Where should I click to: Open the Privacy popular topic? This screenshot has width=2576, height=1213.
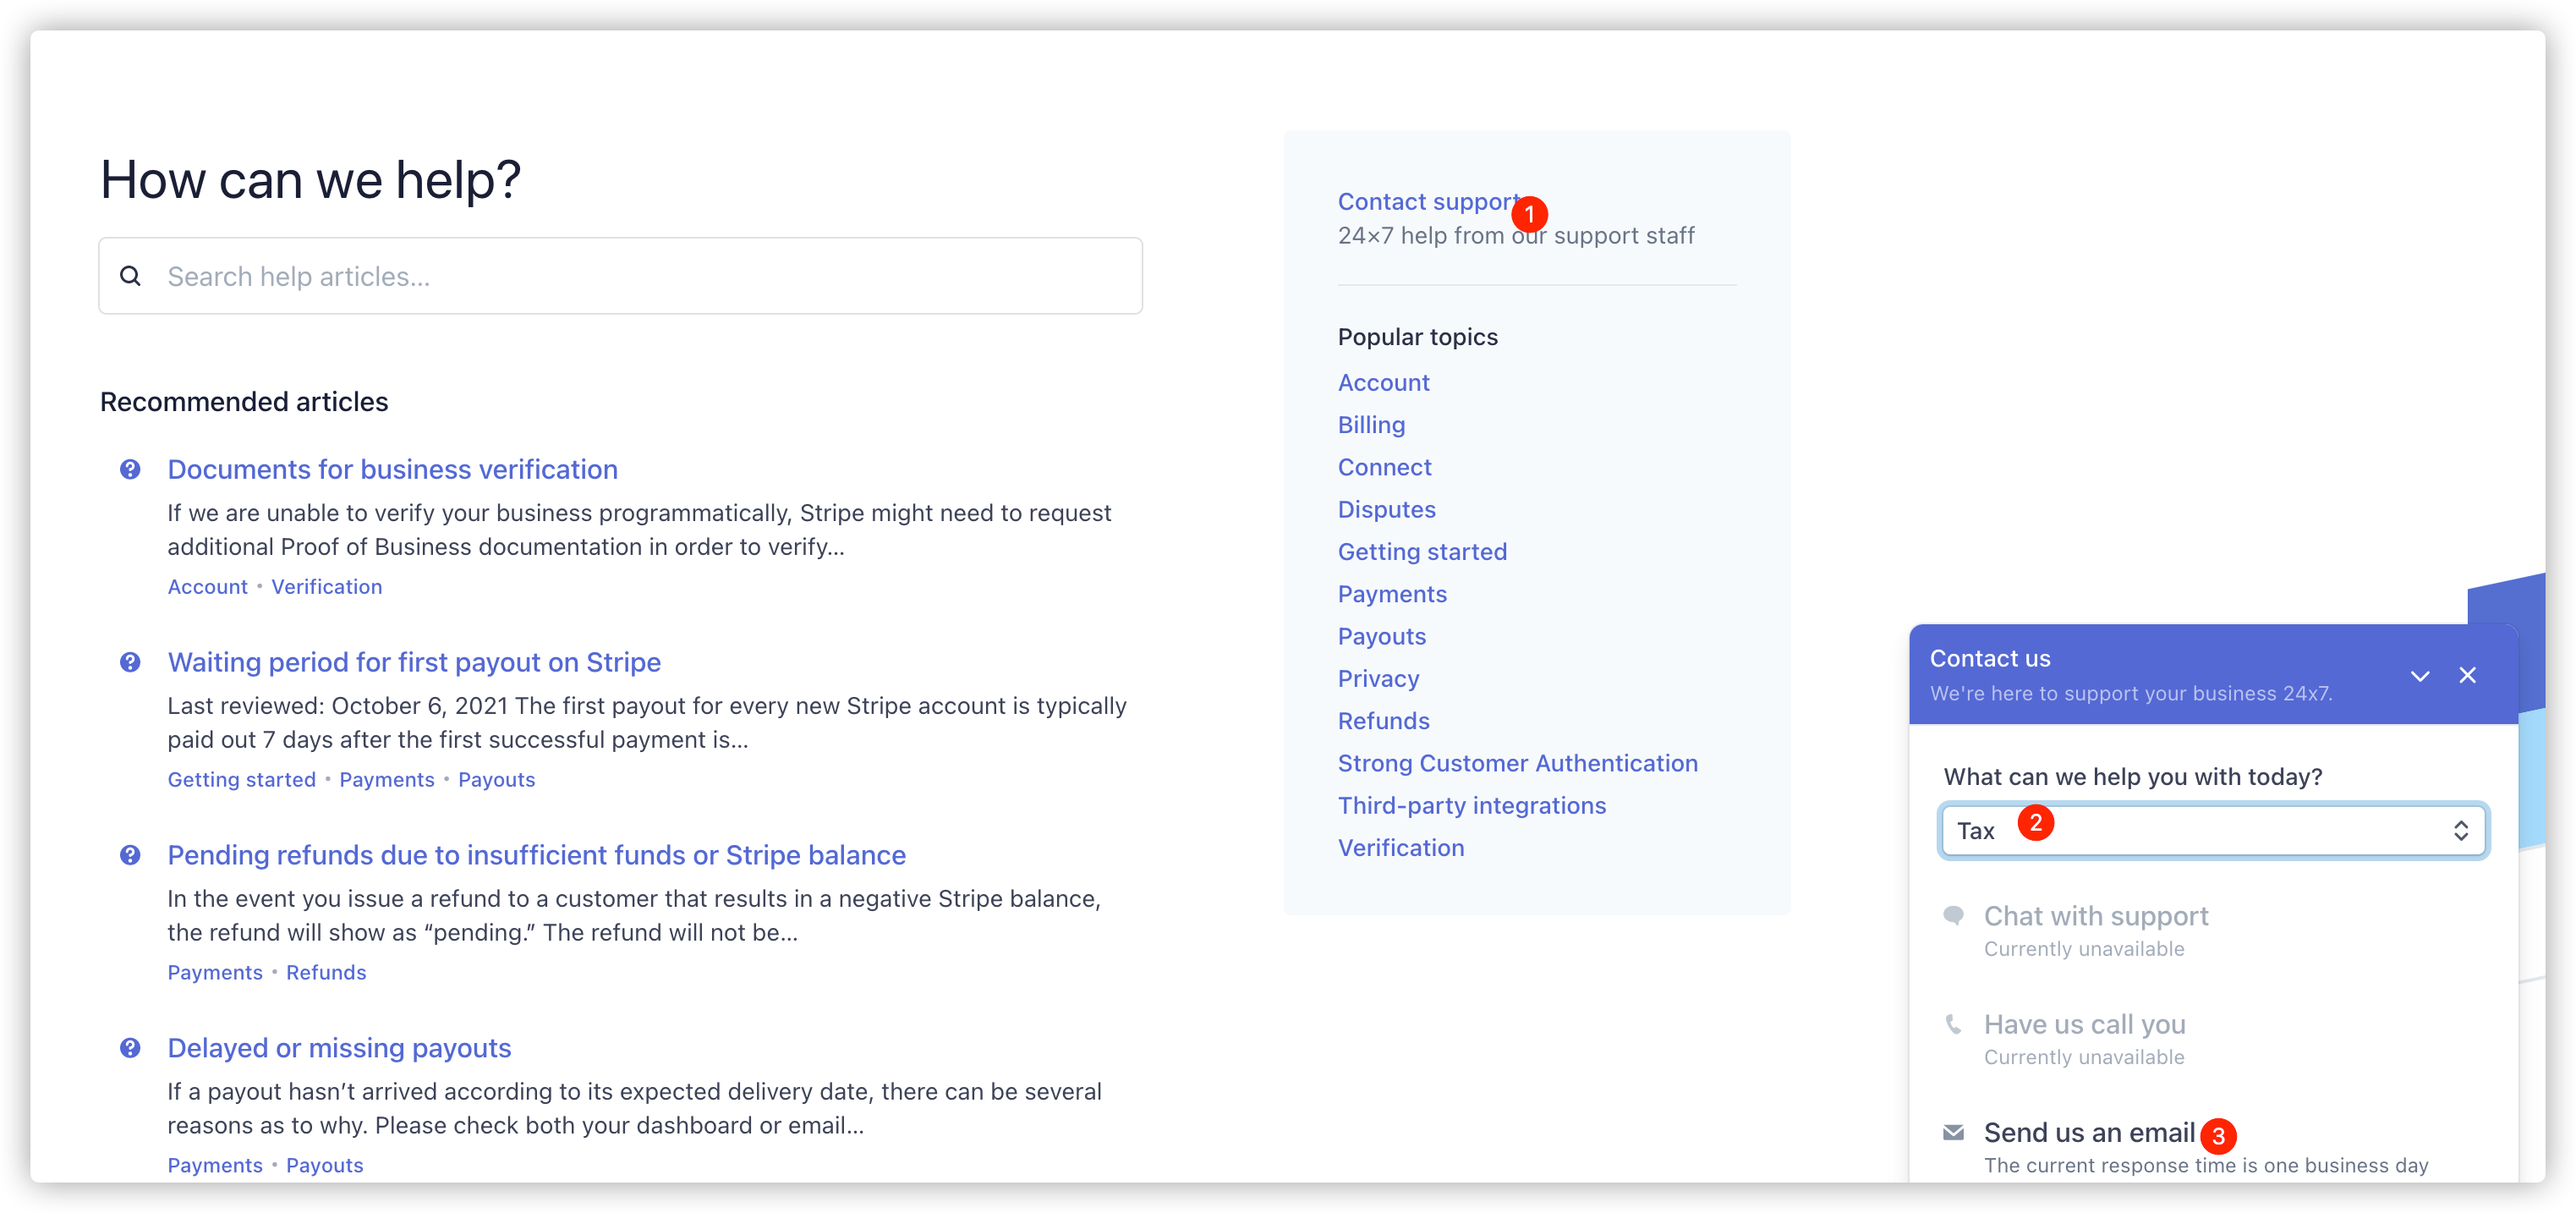[1378, 678]
